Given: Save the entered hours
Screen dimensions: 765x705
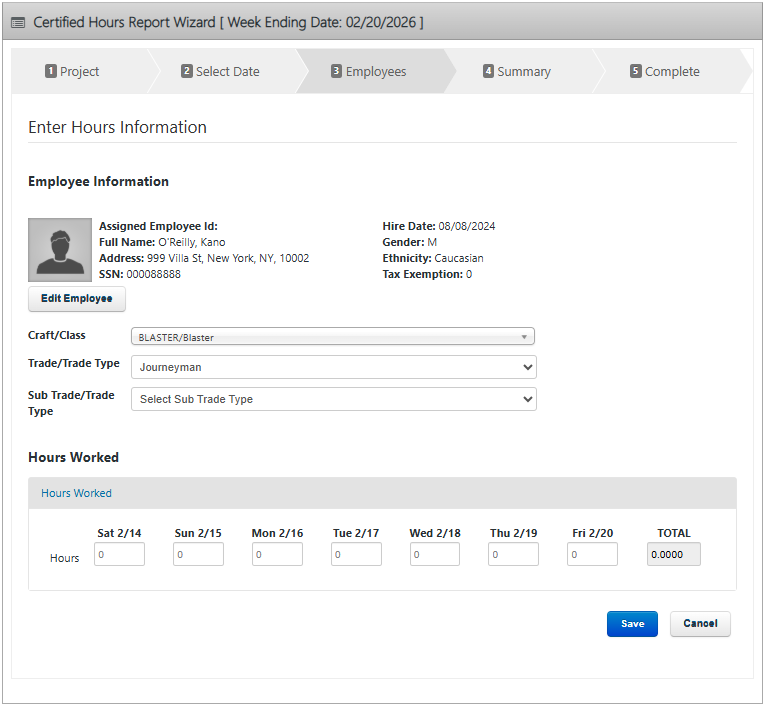Looking at the screenshot, I should click(632, 624).
